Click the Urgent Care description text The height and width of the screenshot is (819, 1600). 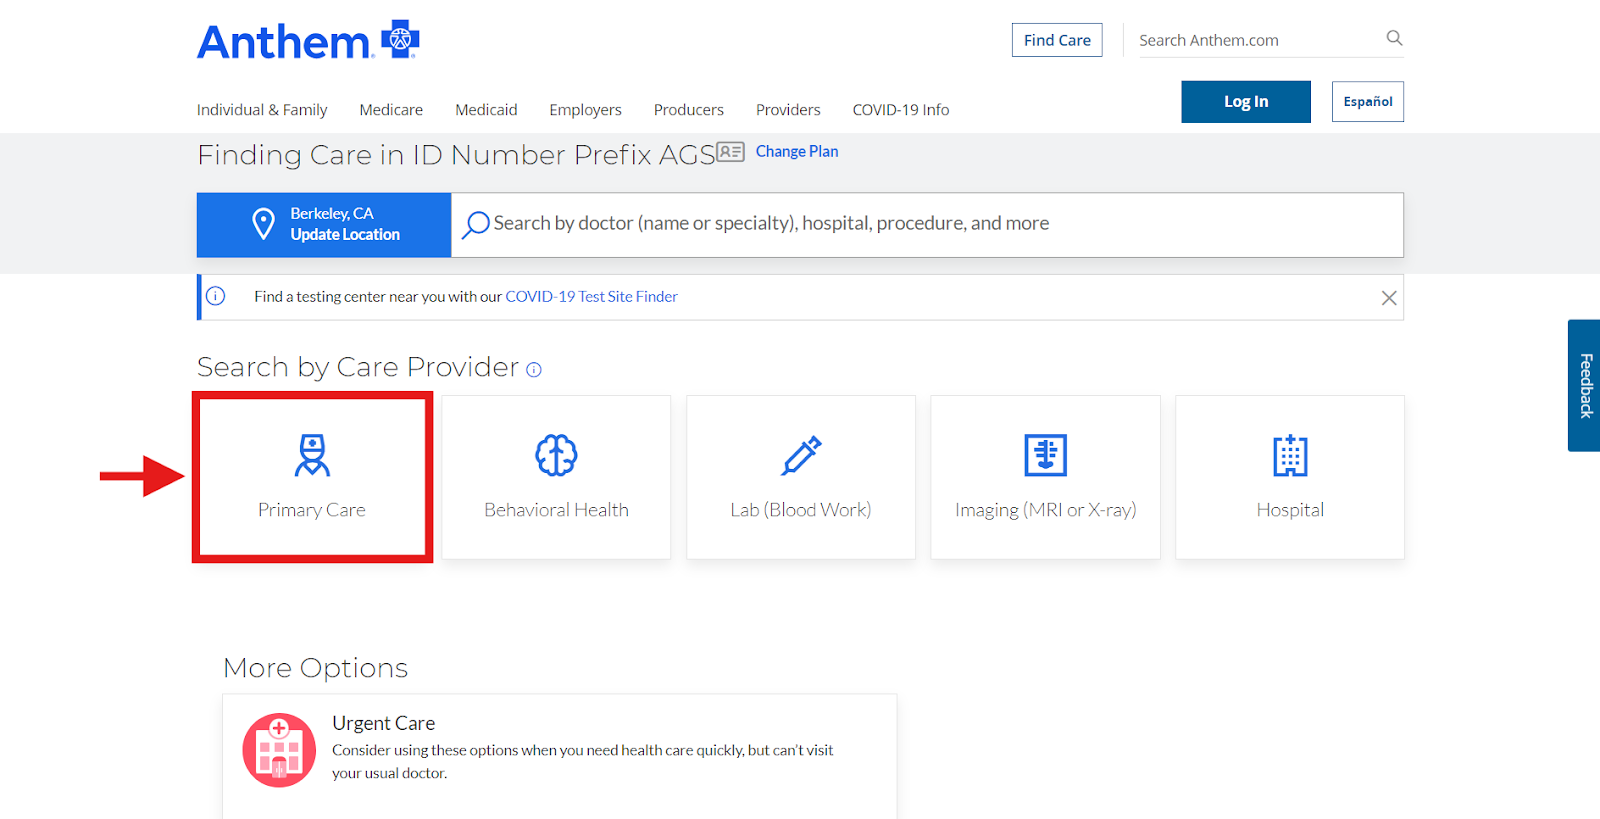(582, 762)
